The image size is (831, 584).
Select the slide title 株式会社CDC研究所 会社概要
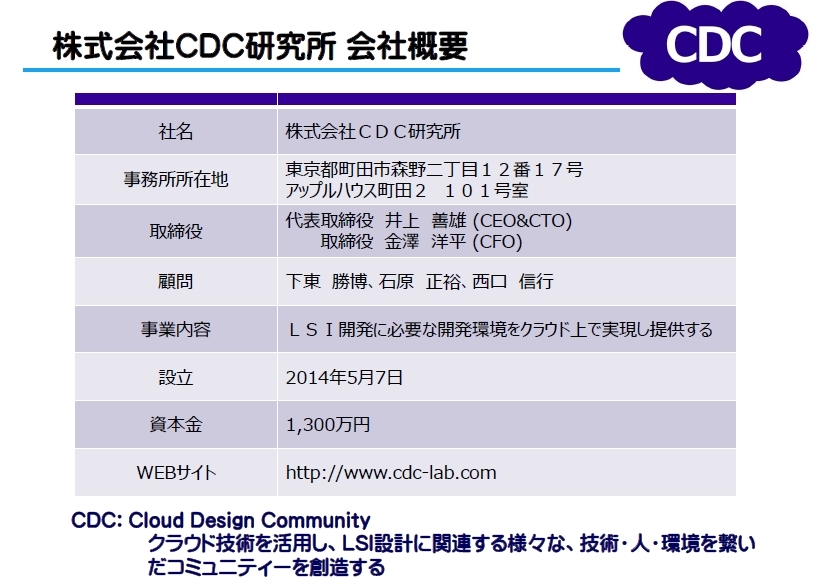260,46
